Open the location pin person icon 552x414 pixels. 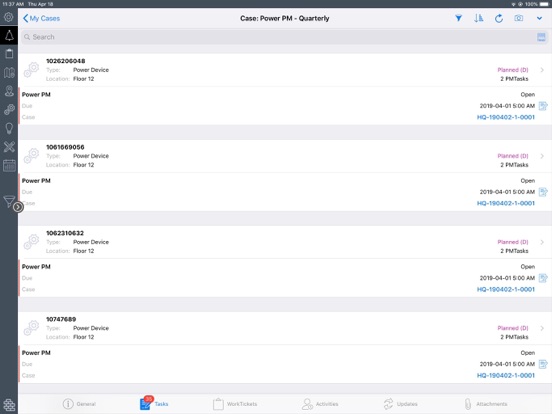coord(9,91)
